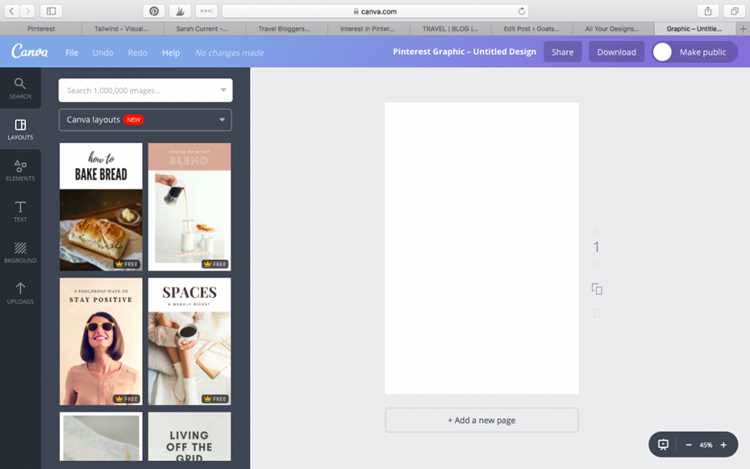This screenshot has height=469, width=750.
Task: Click the Share button
Action: tap(562, 52)
